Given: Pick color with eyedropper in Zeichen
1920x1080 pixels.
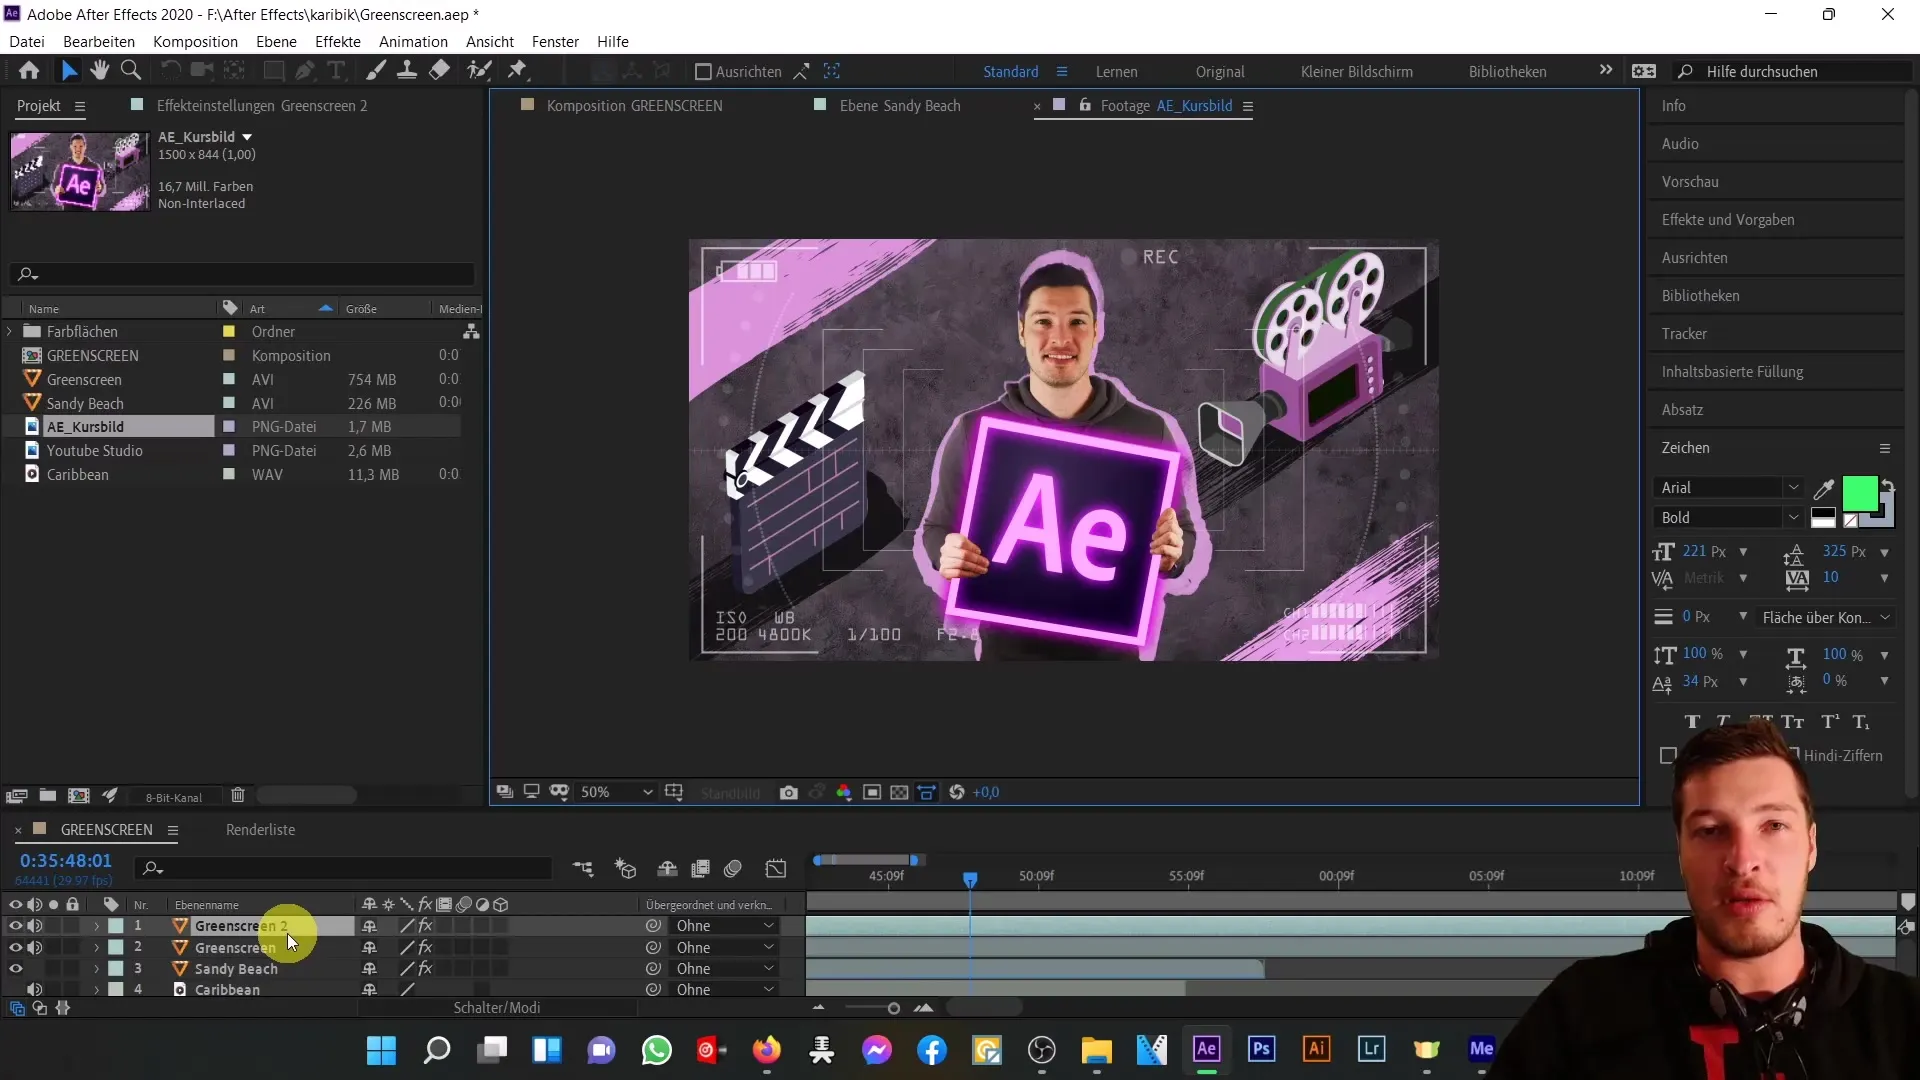Looking at the screenshot, I should tap(1824, 489).
